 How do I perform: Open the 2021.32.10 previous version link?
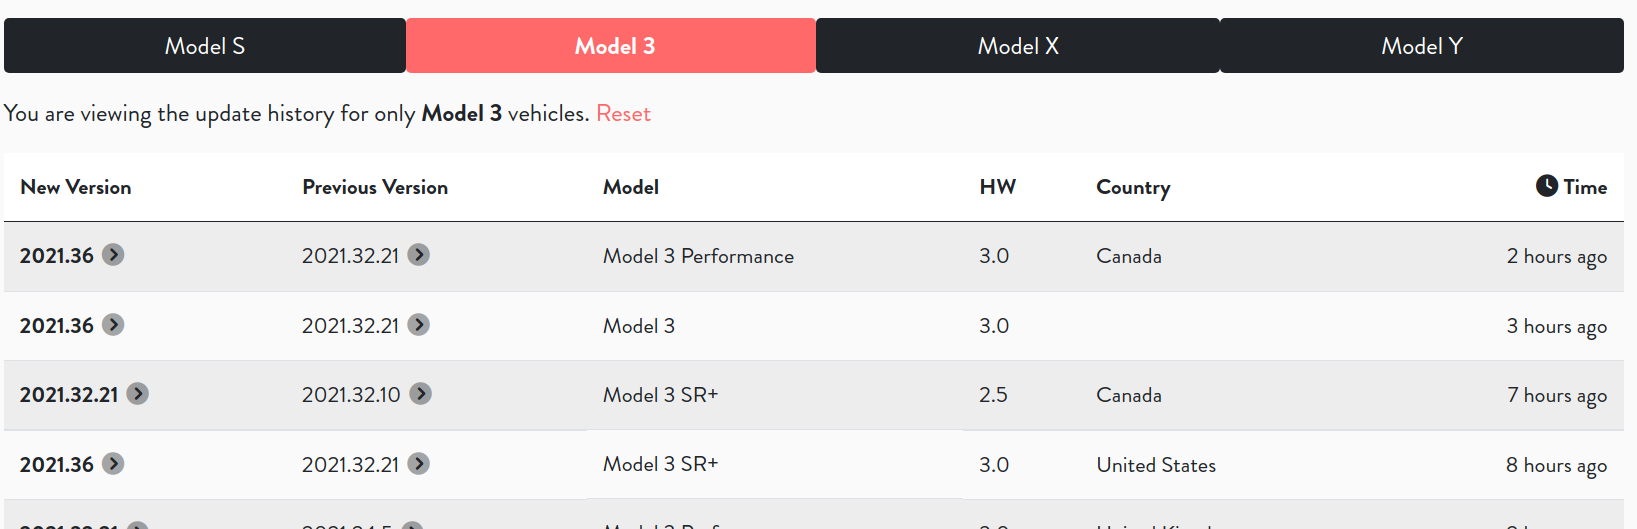click(351, 395)
